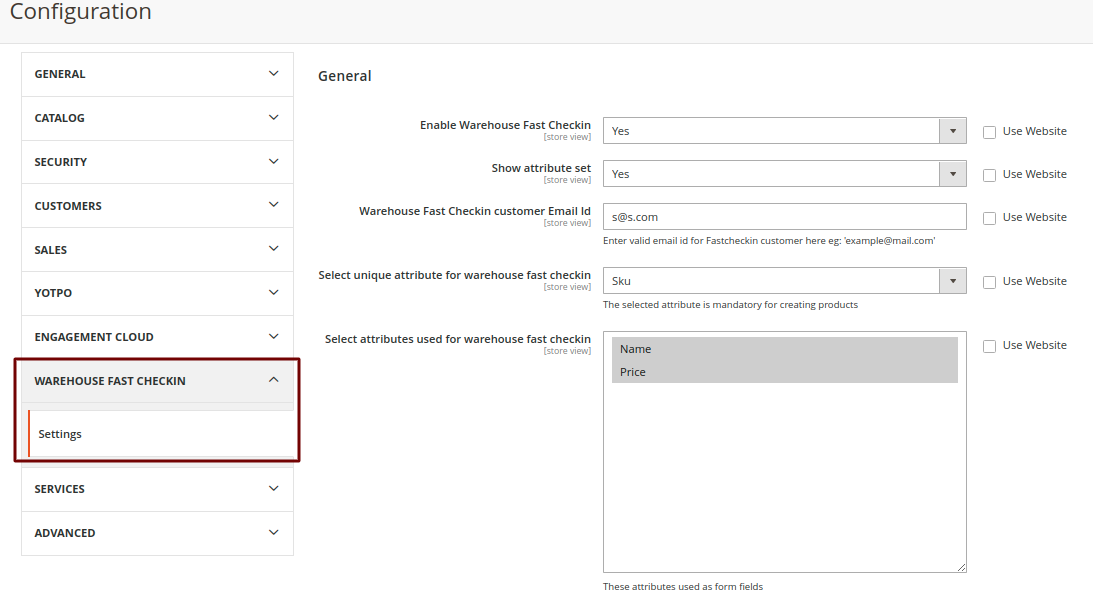Screen dimensions: 1093x602
Task: Open the Customers configuration tab
Action: 157,206
